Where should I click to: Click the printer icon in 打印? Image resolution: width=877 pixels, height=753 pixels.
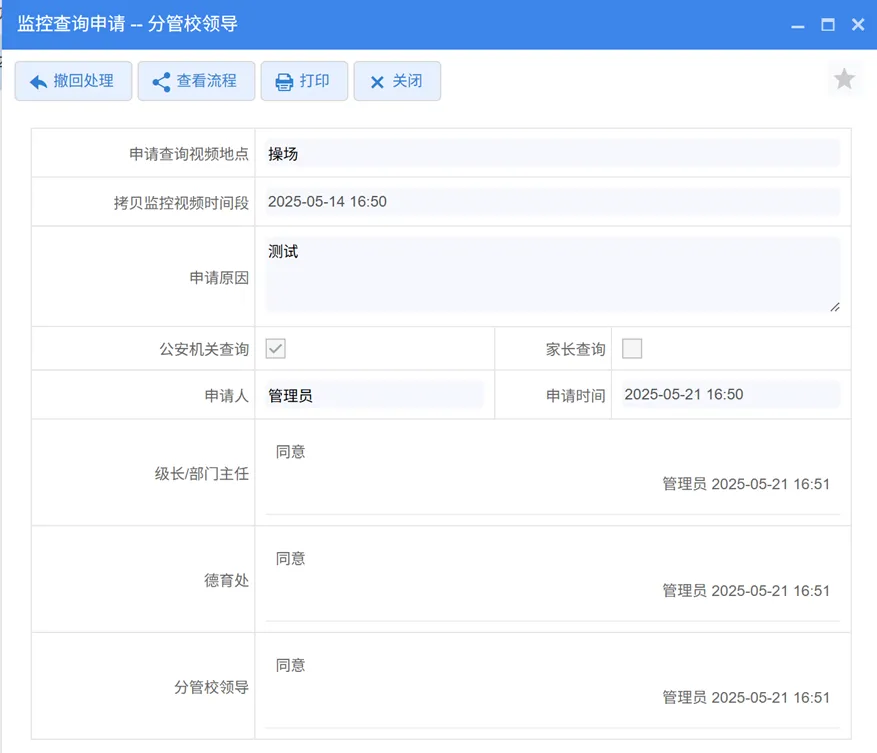coord(284,82)
